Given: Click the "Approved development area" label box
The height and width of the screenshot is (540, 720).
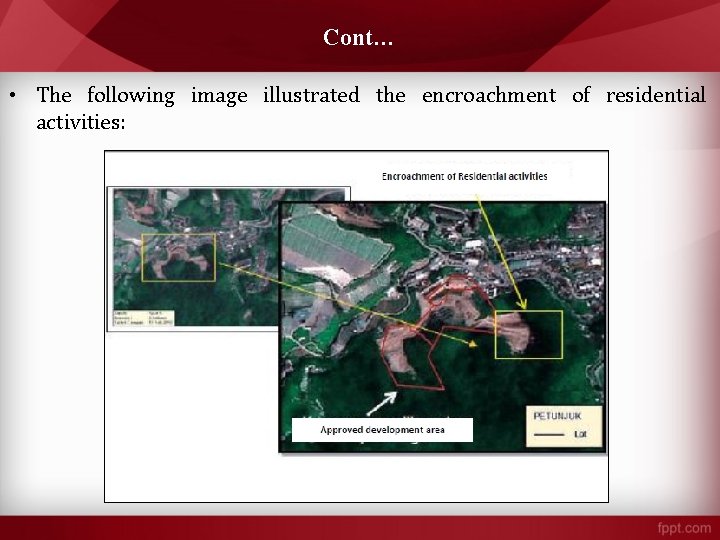Looking at the screenshot, I should [x=382, y=430].
